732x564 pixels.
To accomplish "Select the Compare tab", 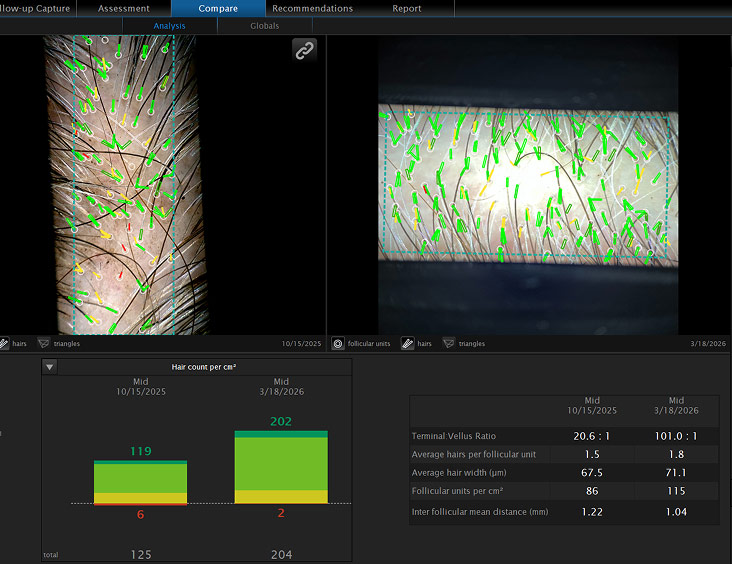I will (x=218, y=8).
